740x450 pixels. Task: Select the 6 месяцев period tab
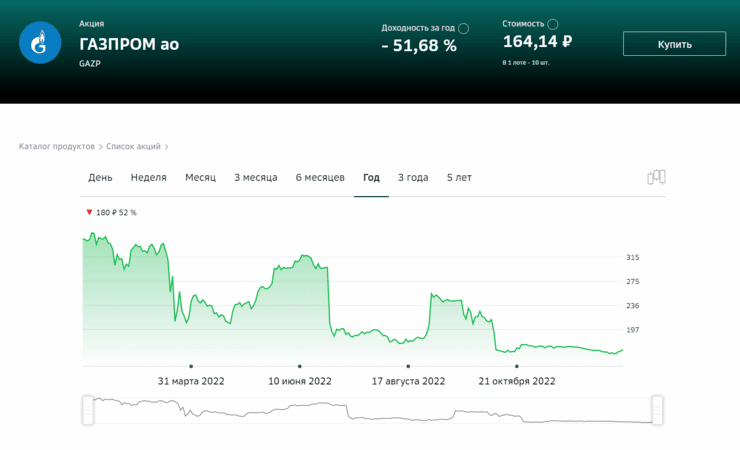[320, 177]
